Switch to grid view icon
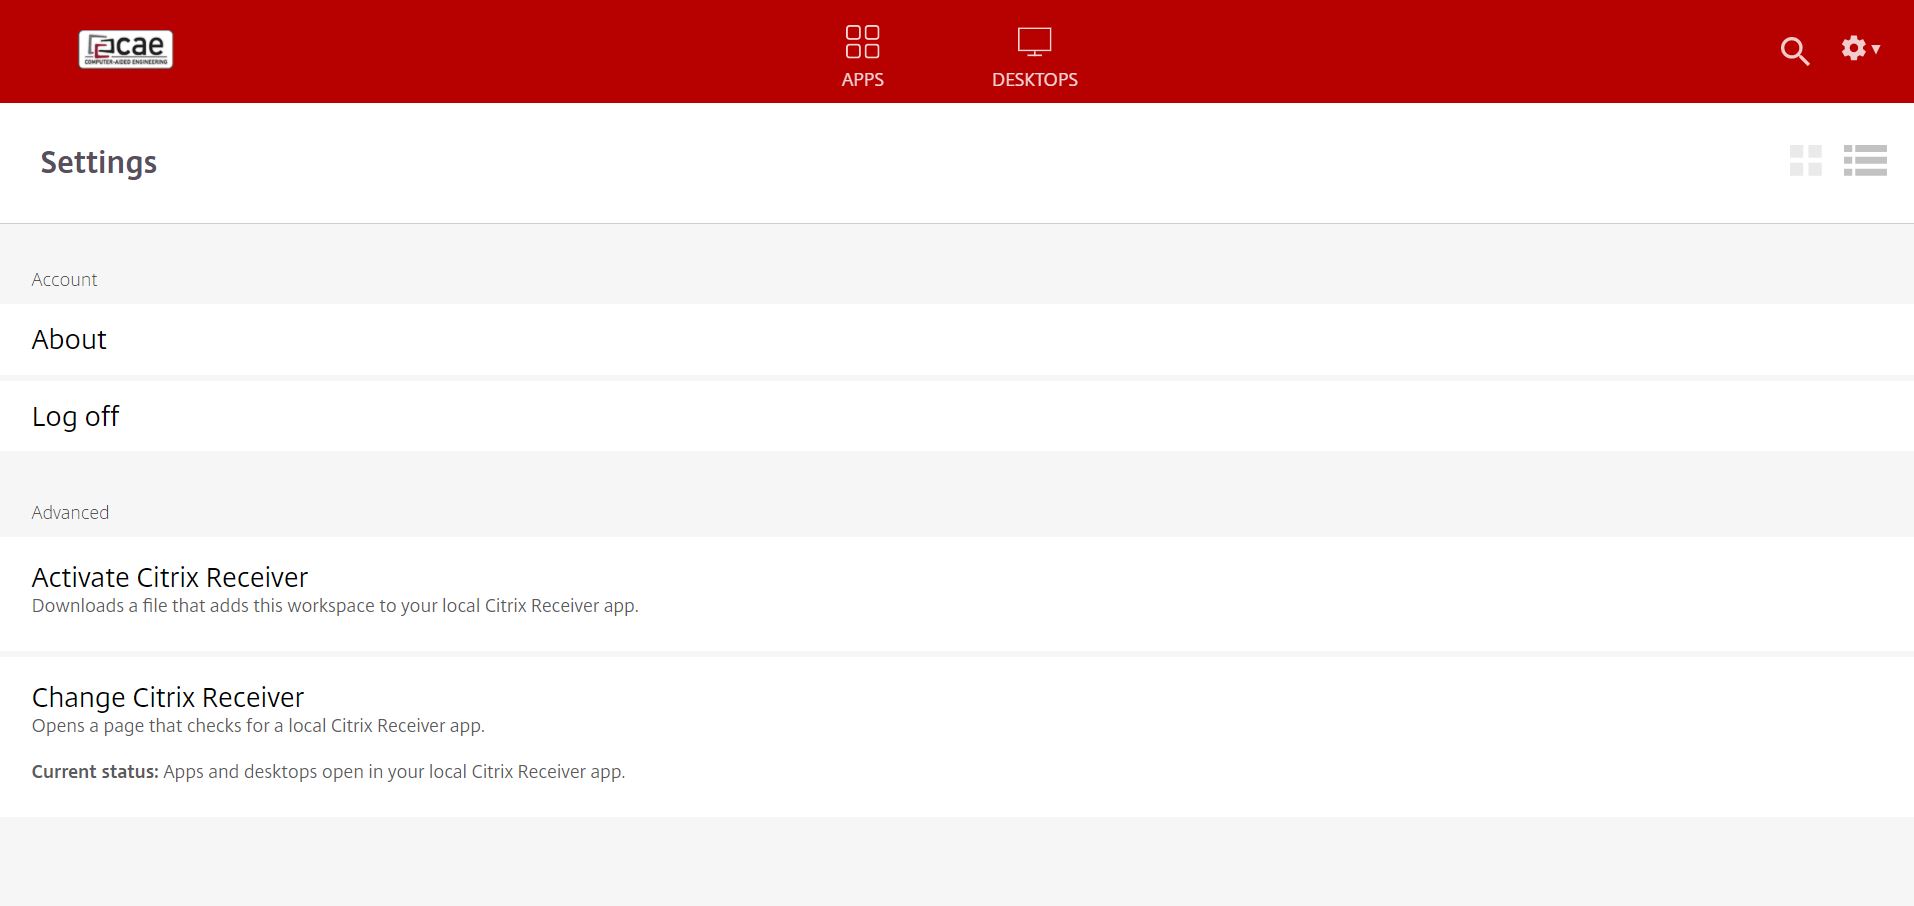This screenshot has height=906, width=1914. (1806, 160)
